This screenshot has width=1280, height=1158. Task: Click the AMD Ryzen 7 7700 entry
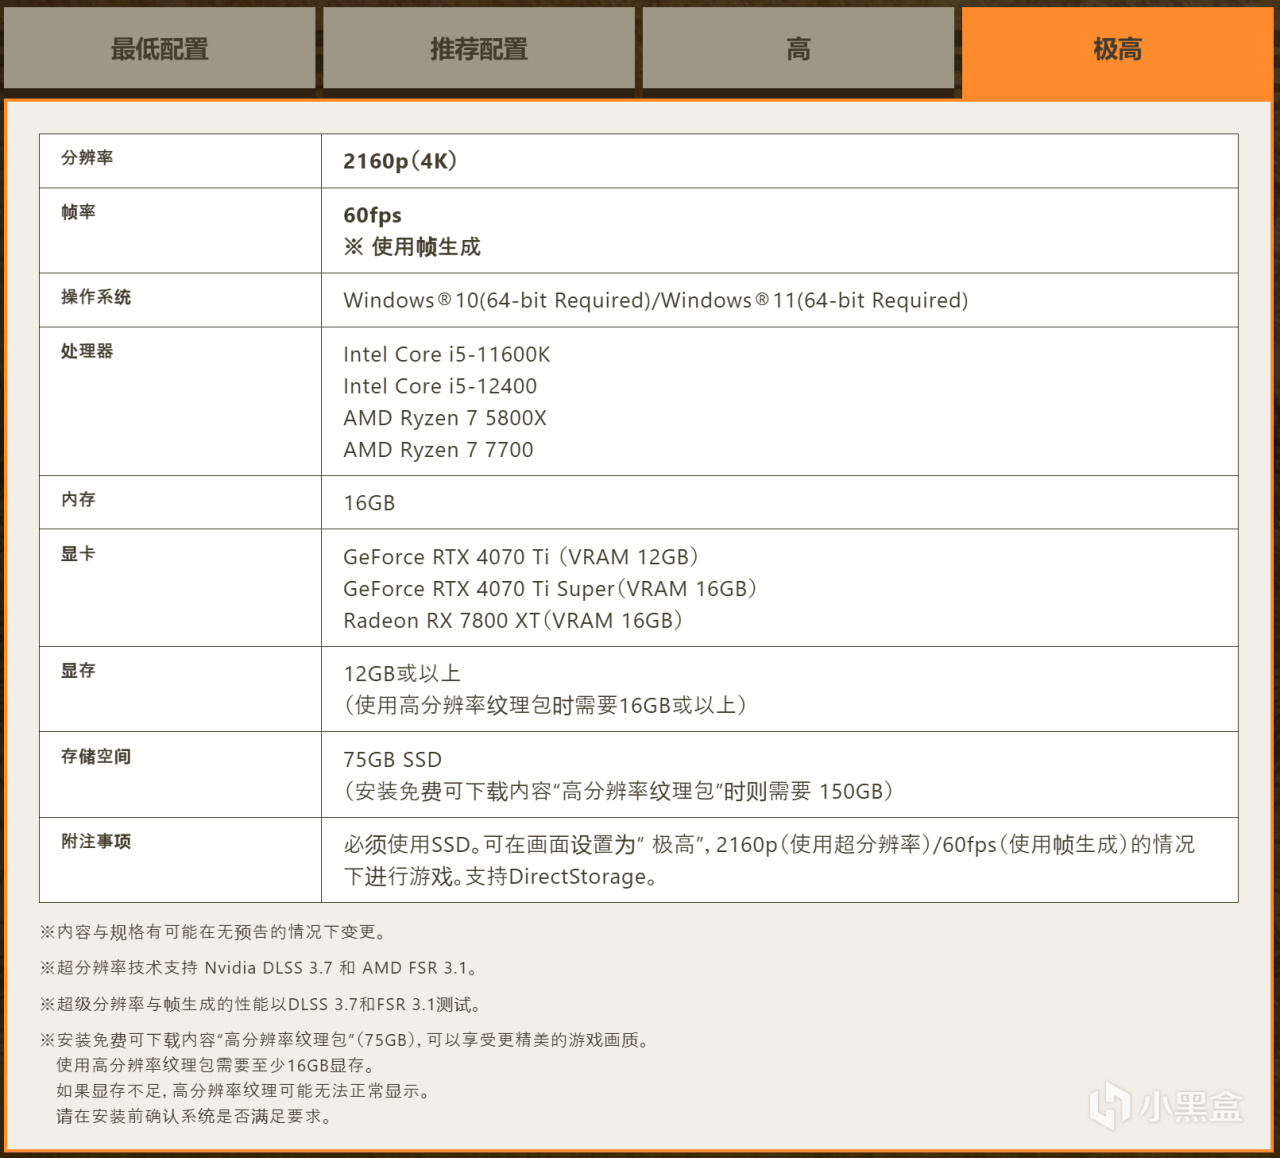(x=438, y=450)
